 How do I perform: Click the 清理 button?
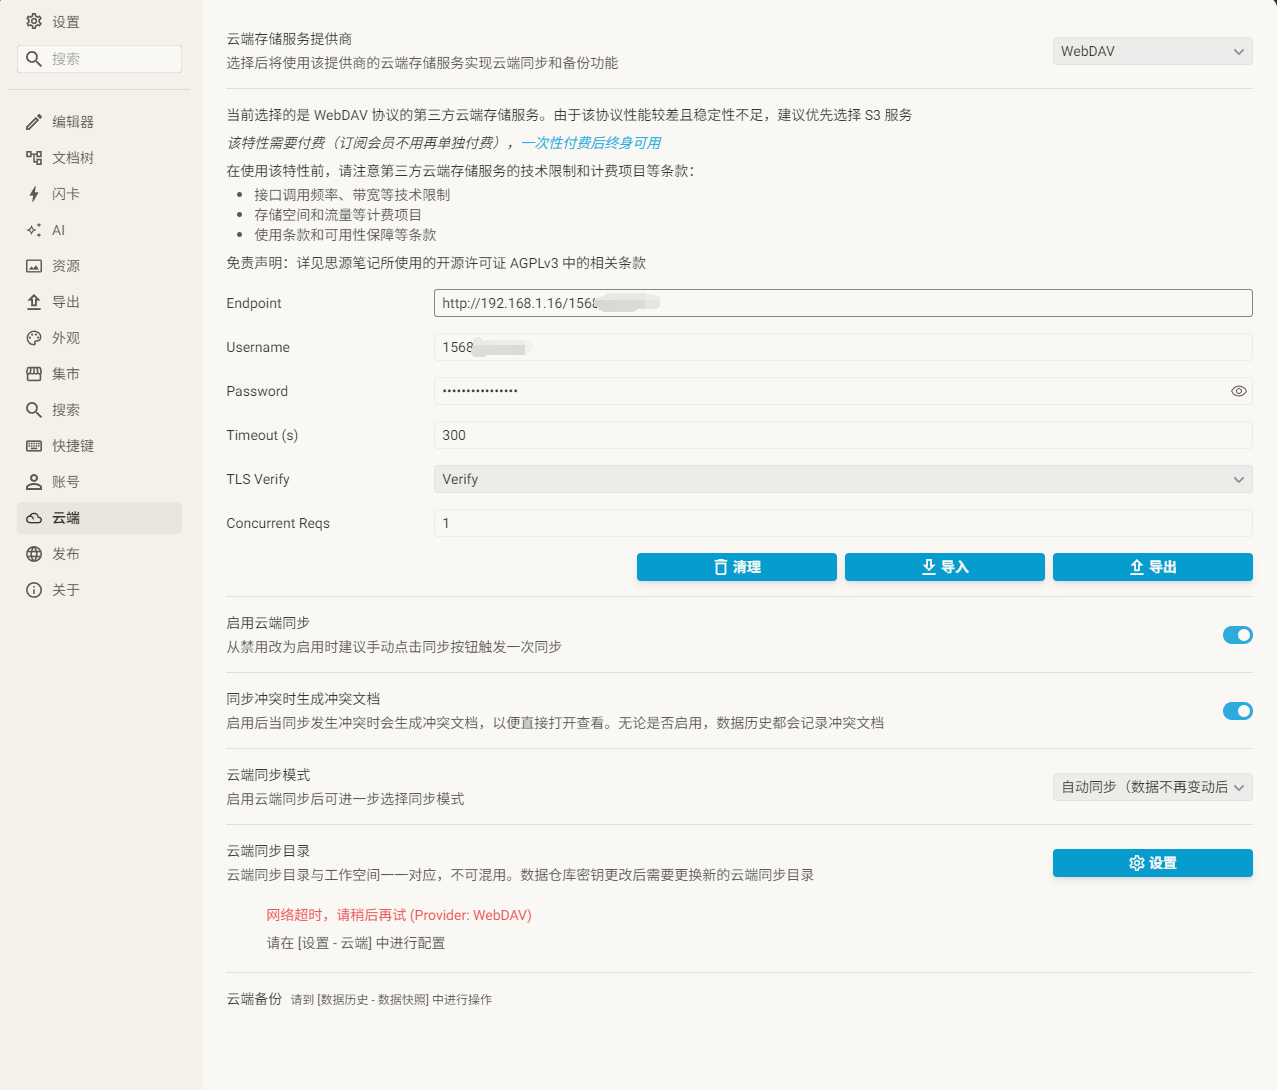point(736,567)
